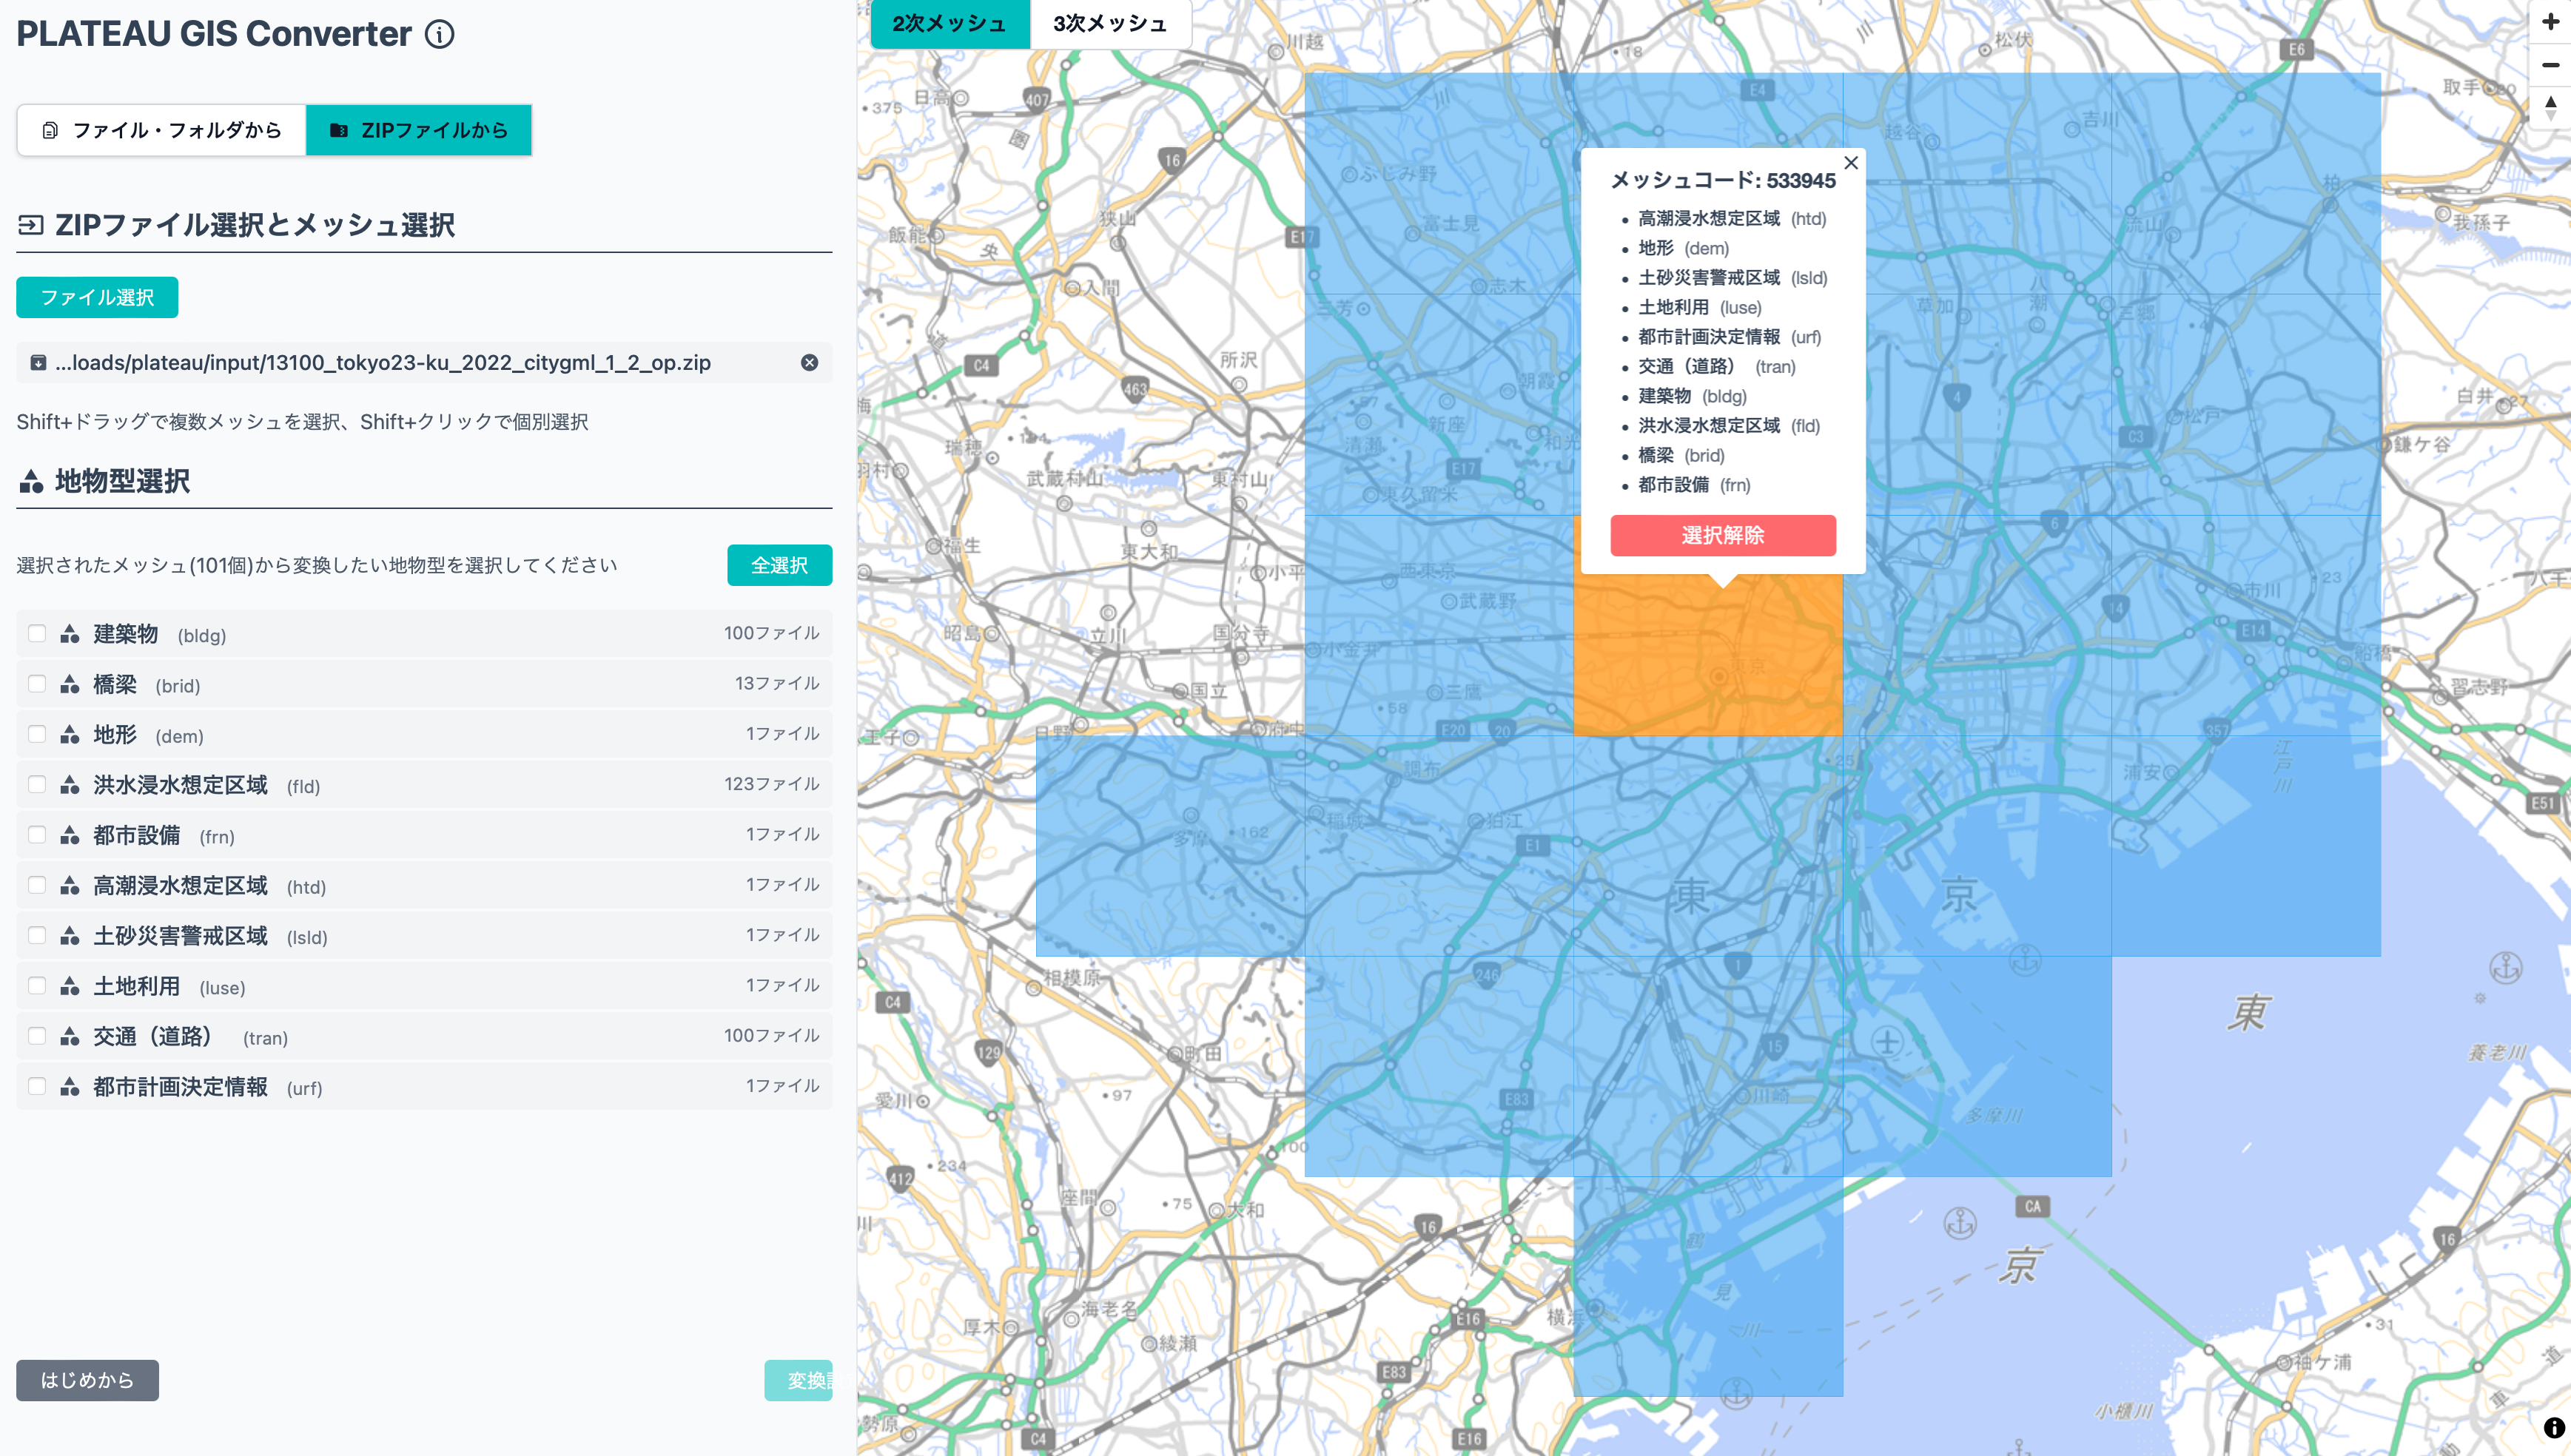Click the 洪水浸水想定区域 (fld) feature type icon
The width and height of the screenshot is (2571, 1456).
70,785
